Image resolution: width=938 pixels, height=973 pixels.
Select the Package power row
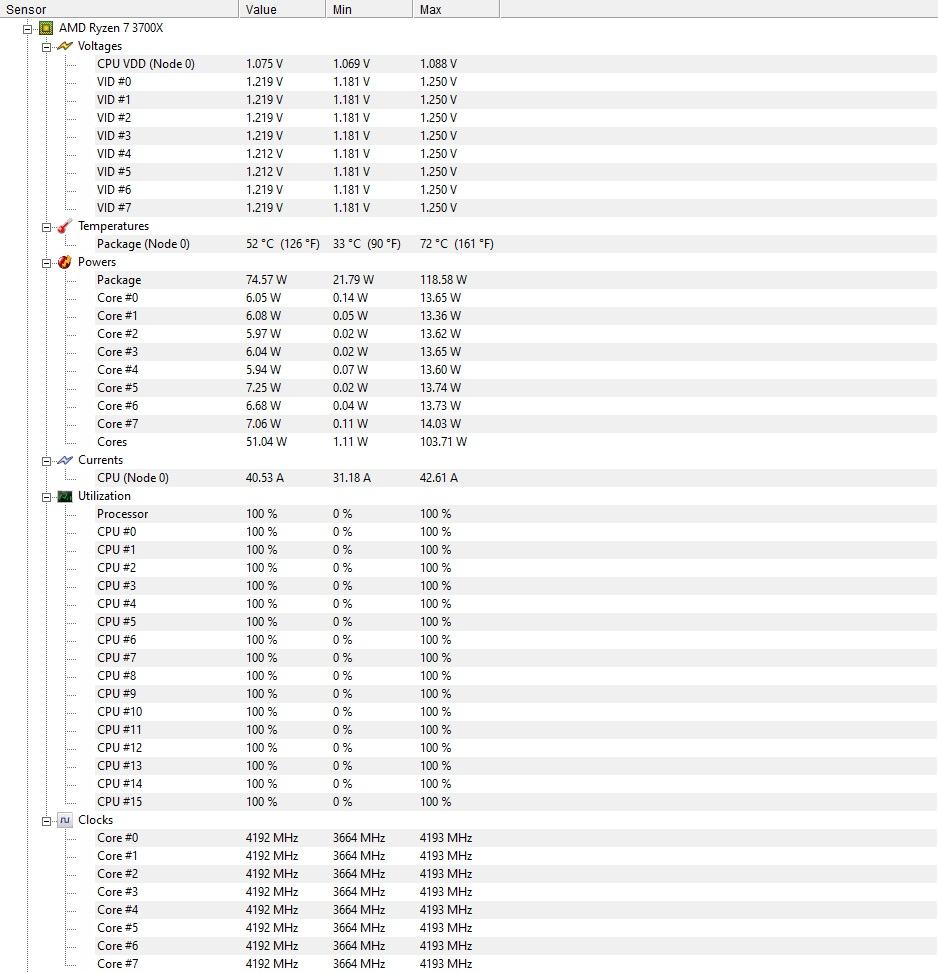[x=515, y=280]
